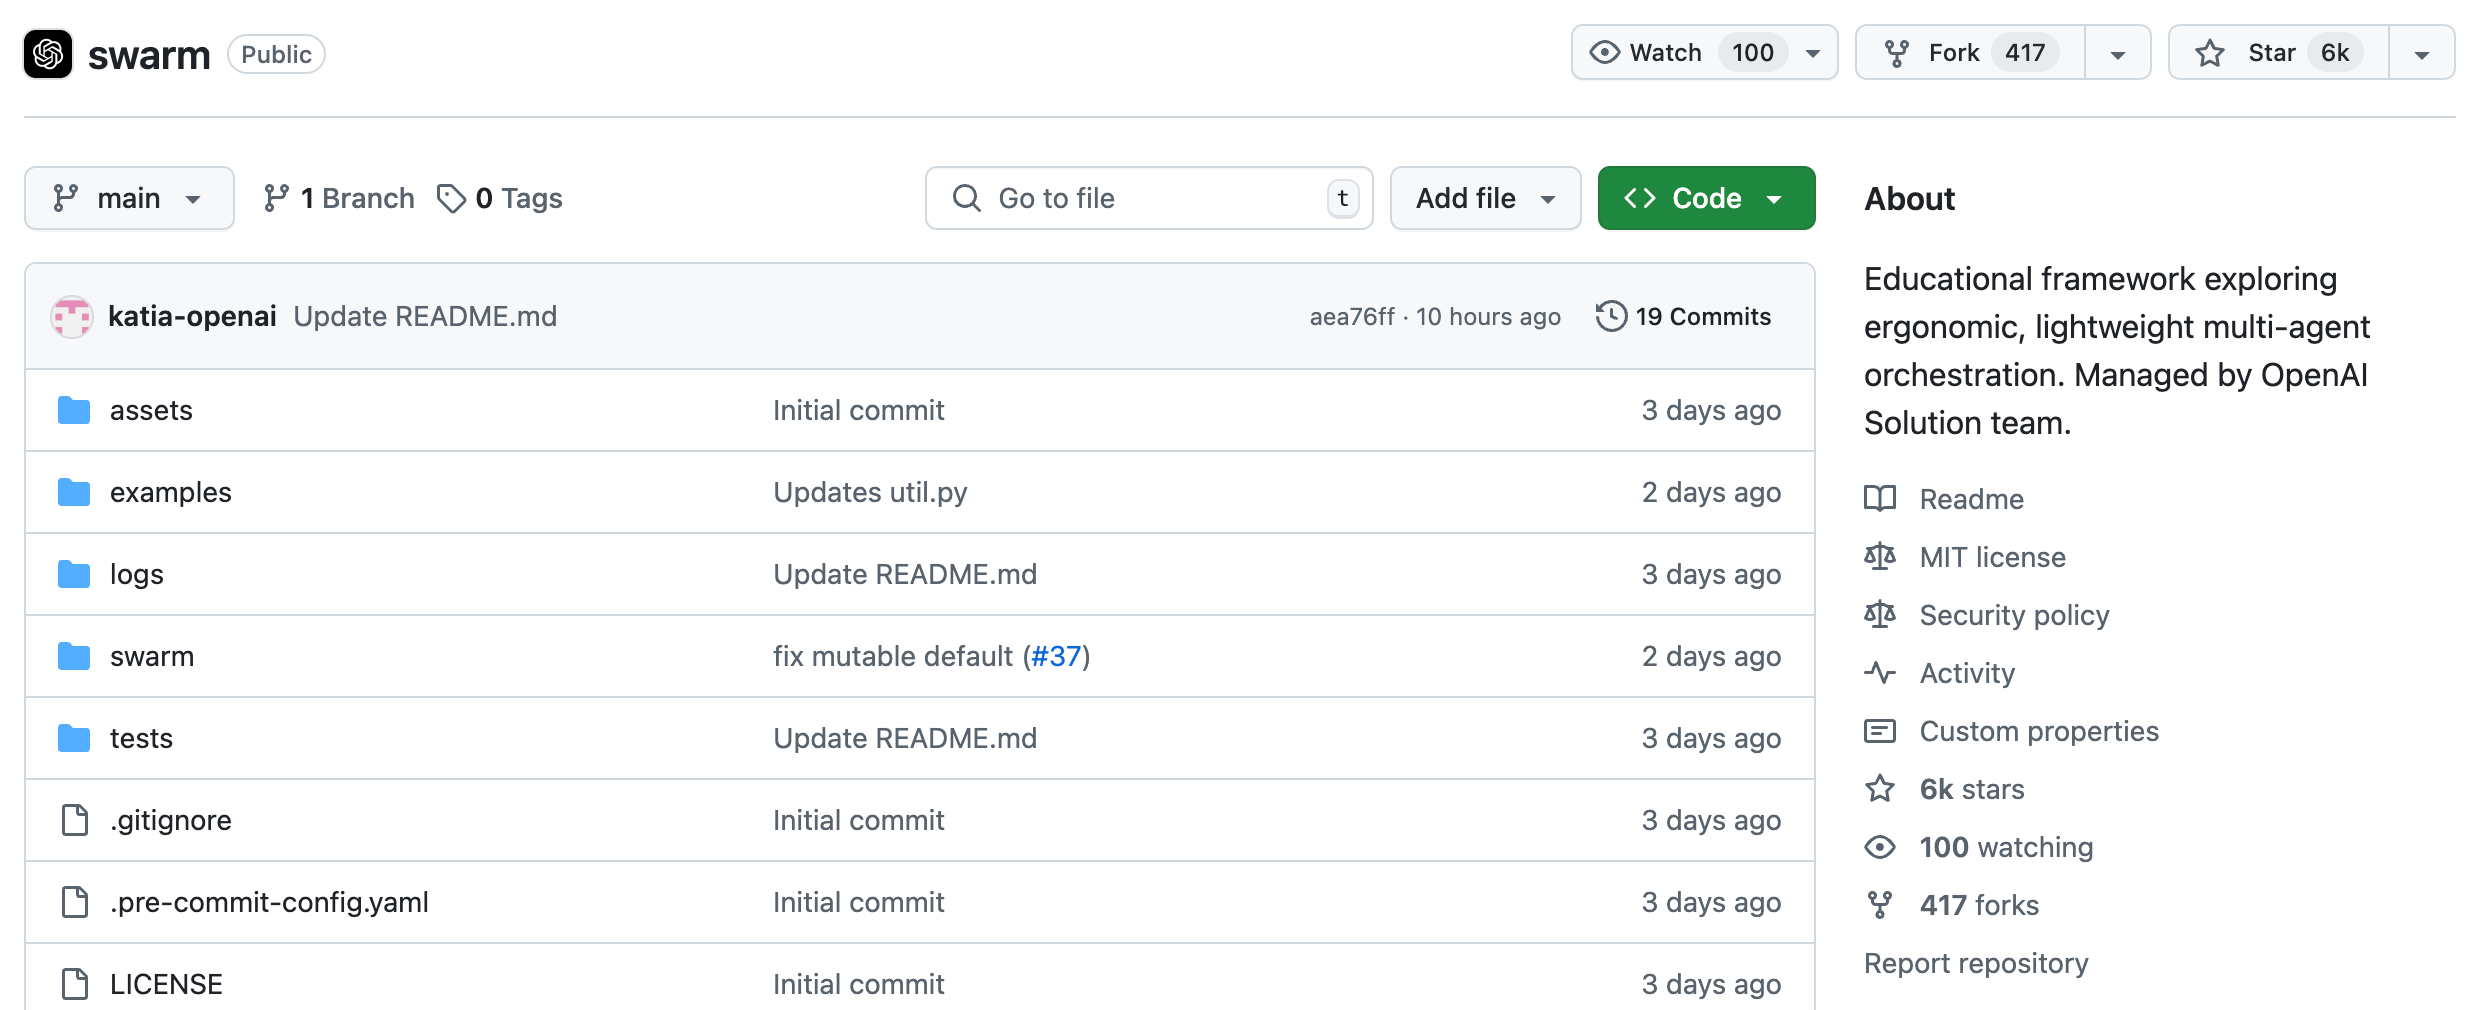The height and width of the screenshot is (1010, 2481).
Task: Open the green Code dropdown button
Action: tap(1706, 198)
